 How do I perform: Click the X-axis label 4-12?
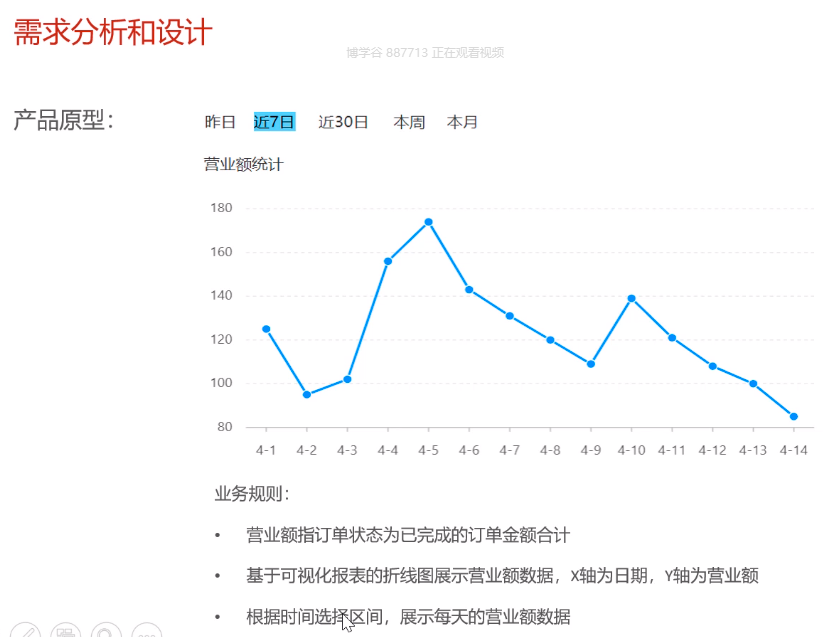click(x=712, y=451)
